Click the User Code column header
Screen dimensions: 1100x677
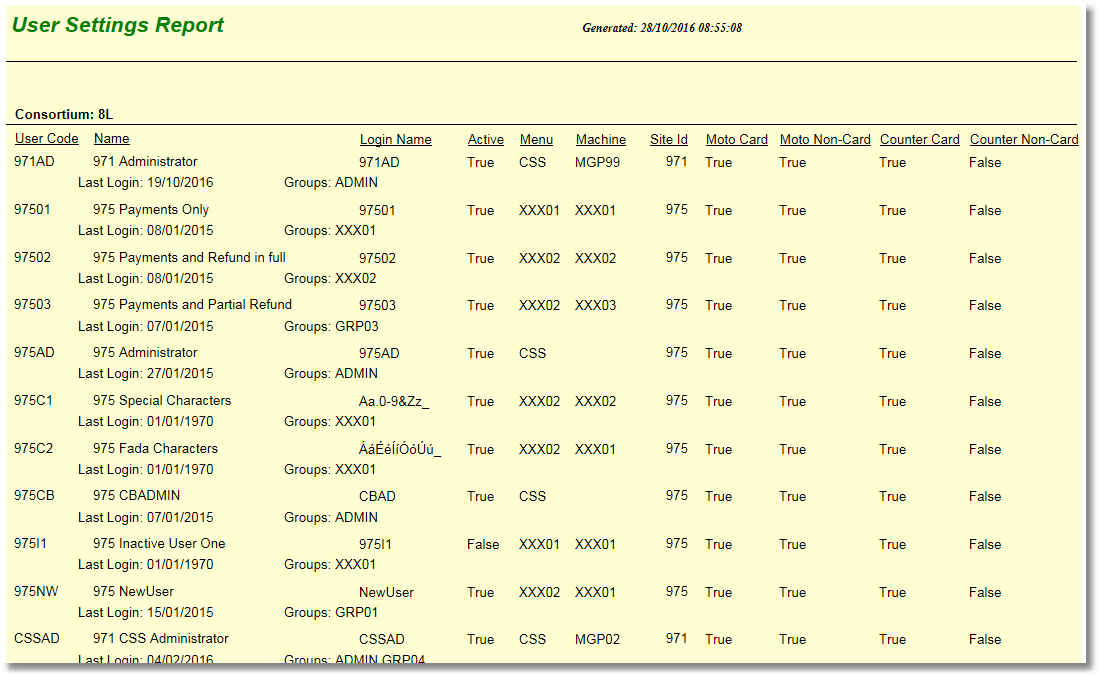(46, 139)
